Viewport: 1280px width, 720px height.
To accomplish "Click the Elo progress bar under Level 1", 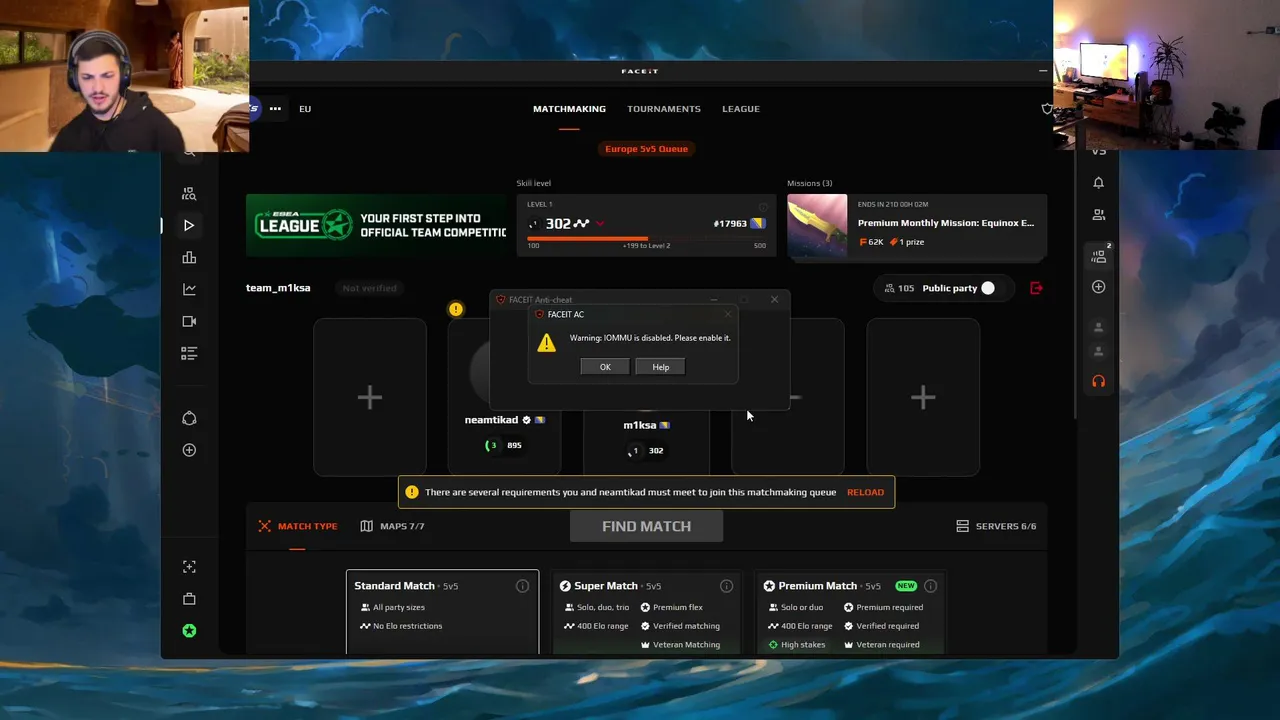I will pyautogui.click(x=646, y=238).
